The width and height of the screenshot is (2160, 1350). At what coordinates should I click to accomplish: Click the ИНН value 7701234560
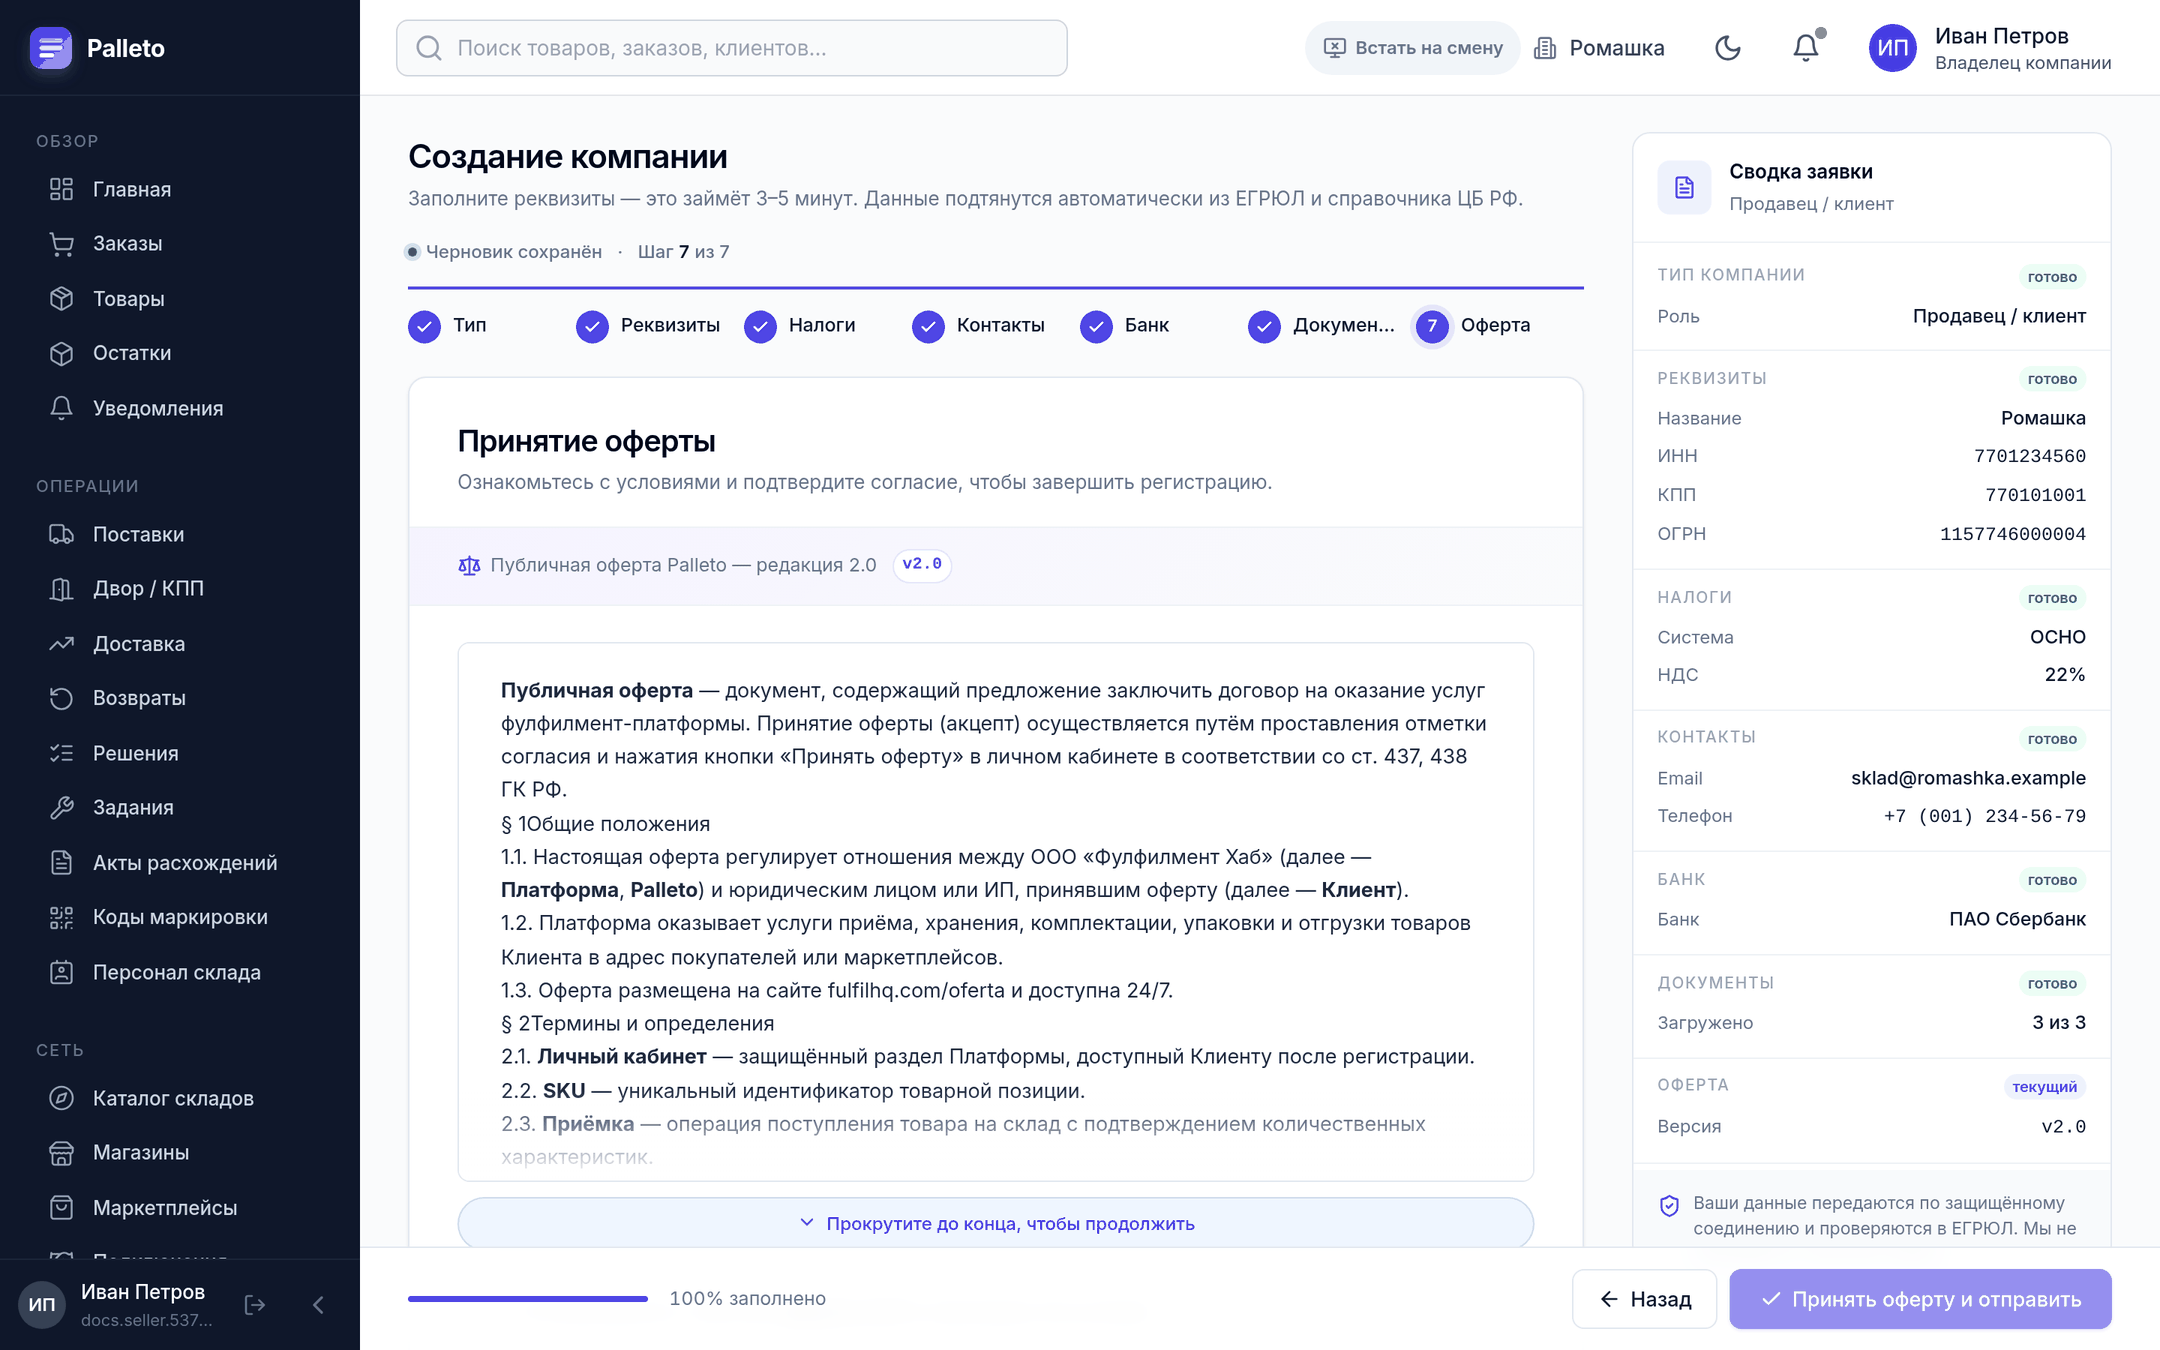pyautogui.click(x=2030, y=456)
